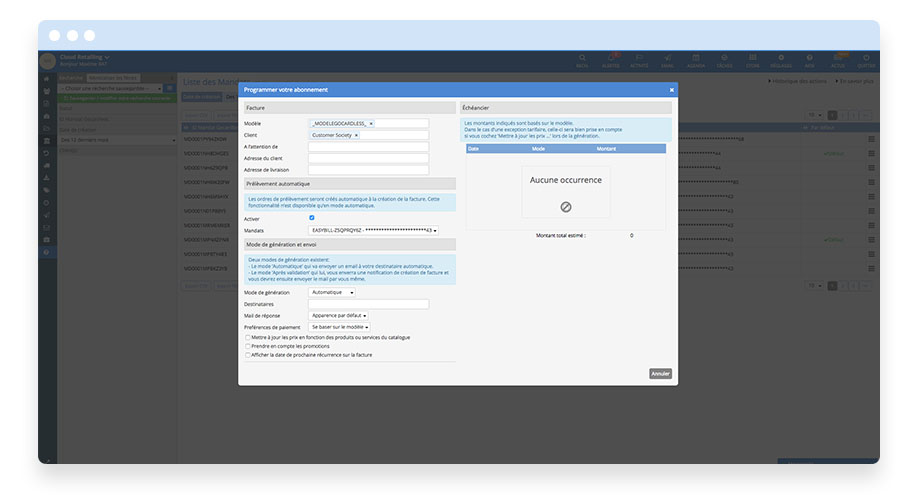
Task: Open the Store icon in top bar
Action: 752,60
